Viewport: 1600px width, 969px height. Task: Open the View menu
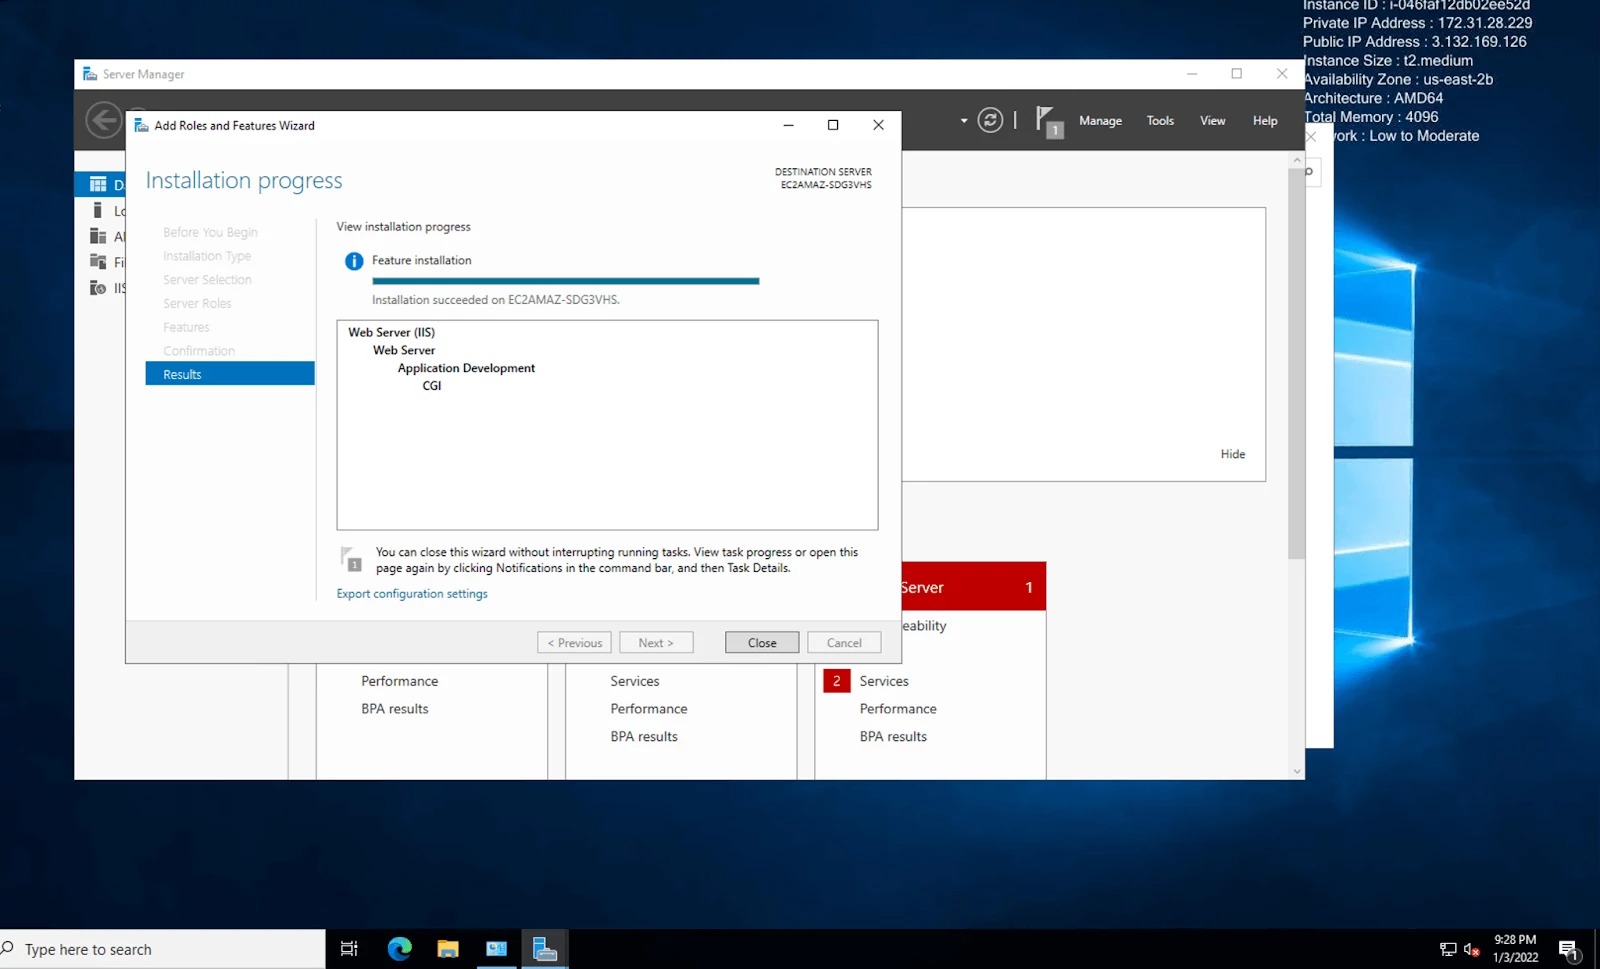(1212, 121)
